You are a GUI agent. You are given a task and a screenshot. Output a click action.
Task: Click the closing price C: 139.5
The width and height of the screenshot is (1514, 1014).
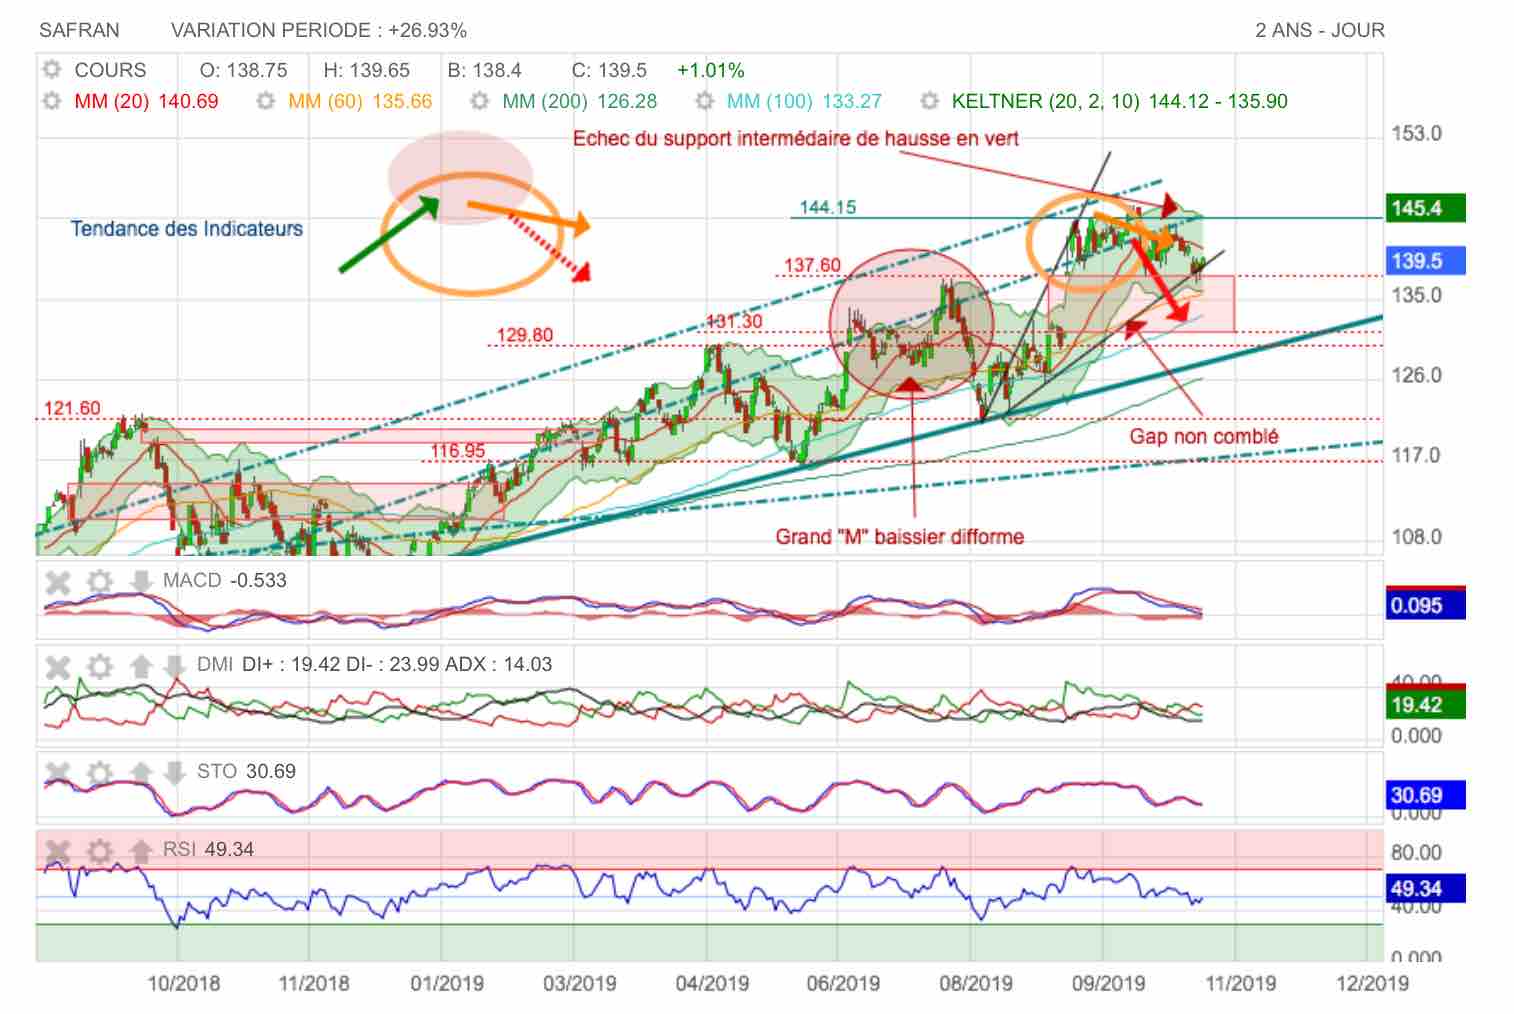[x=609, y=70]
